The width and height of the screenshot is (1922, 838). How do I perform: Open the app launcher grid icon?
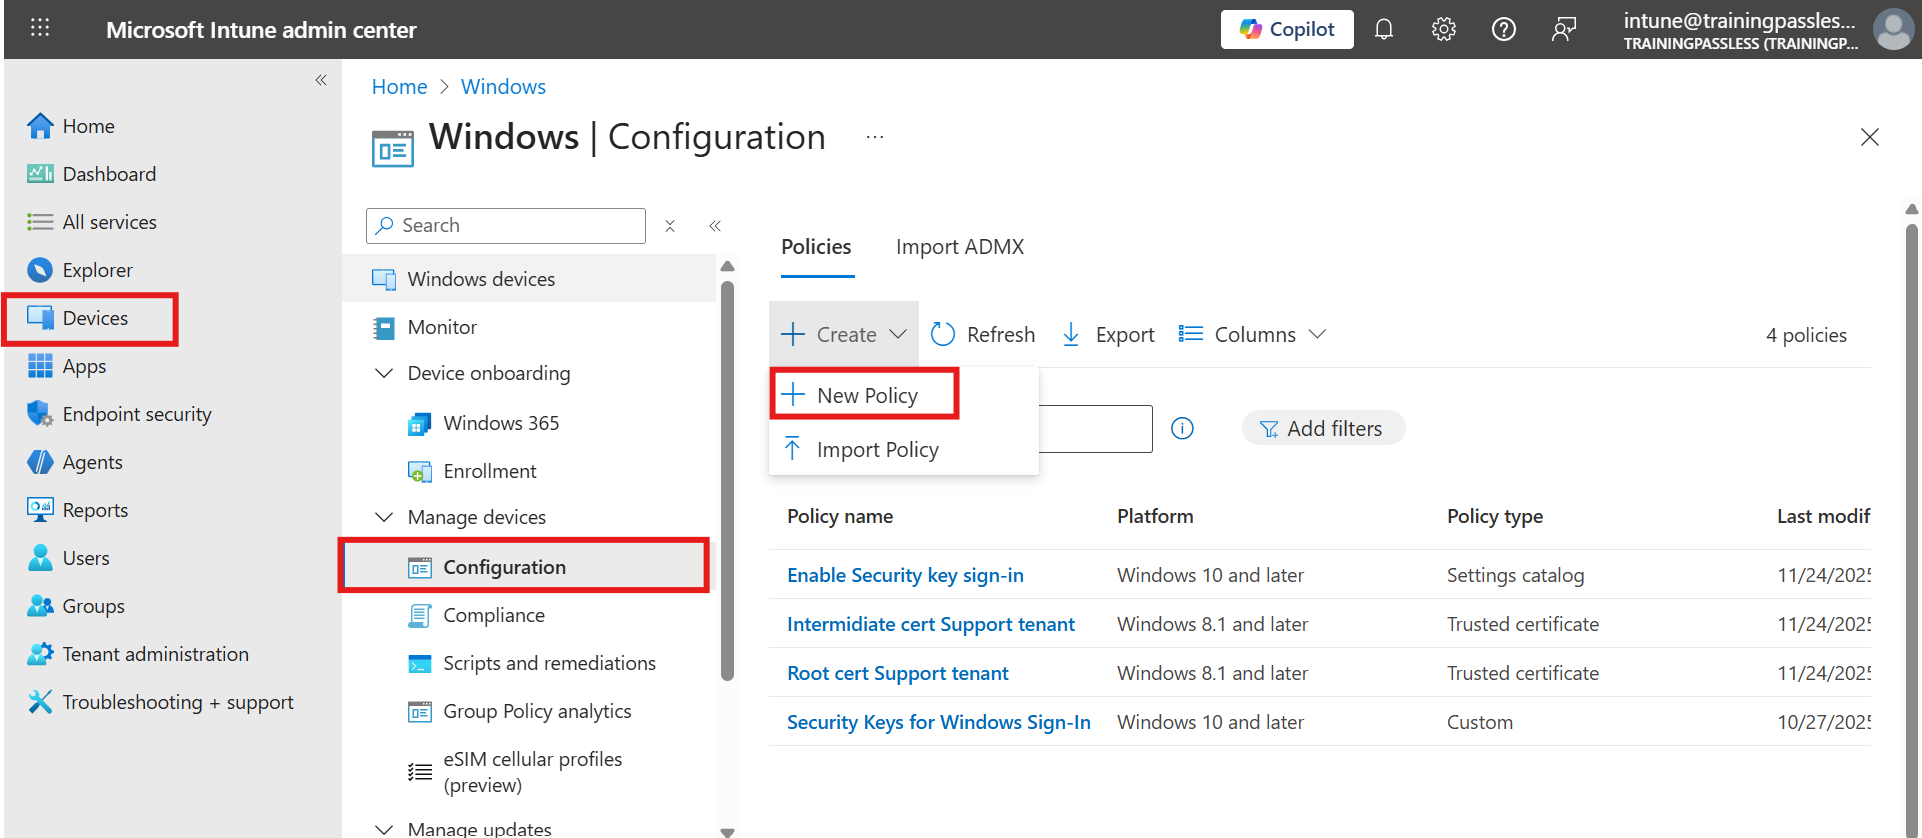click(40, 28)
